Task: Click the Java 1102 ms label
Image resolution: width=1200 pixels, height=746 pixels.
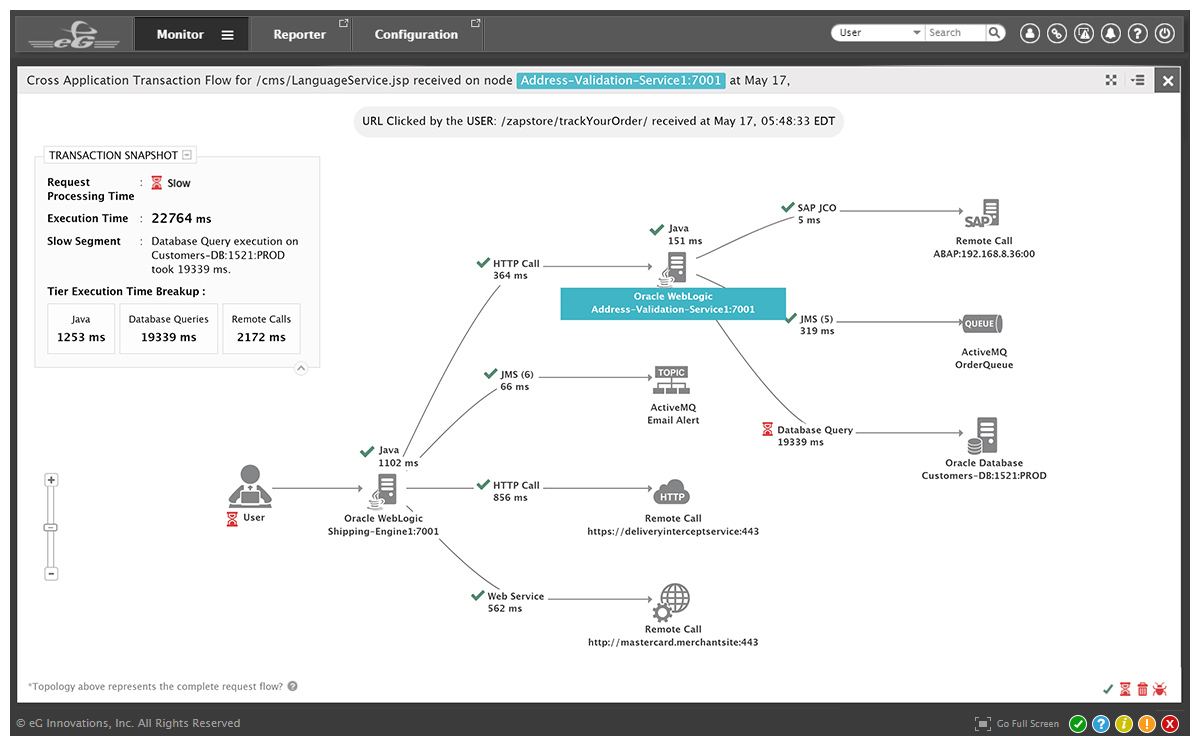Action: (x=397, y=457)
